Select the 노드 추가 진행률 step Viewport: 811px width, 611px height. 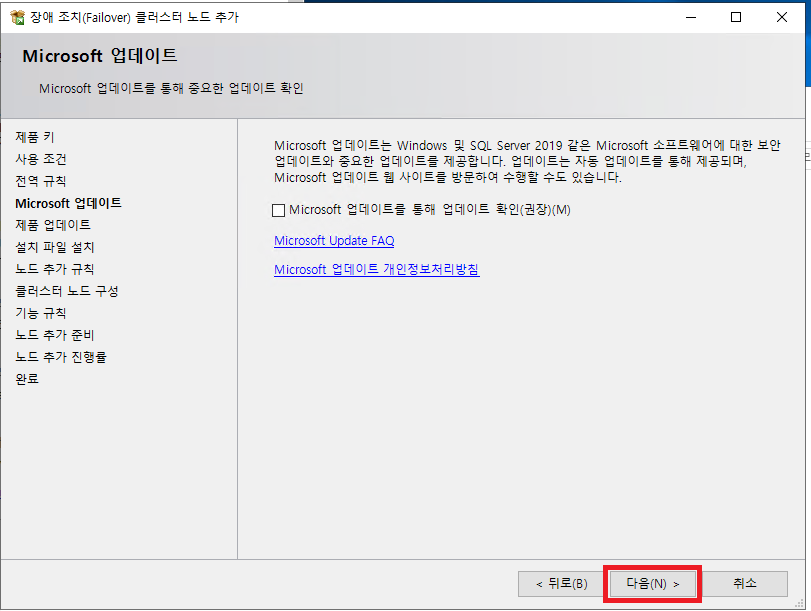61,357
